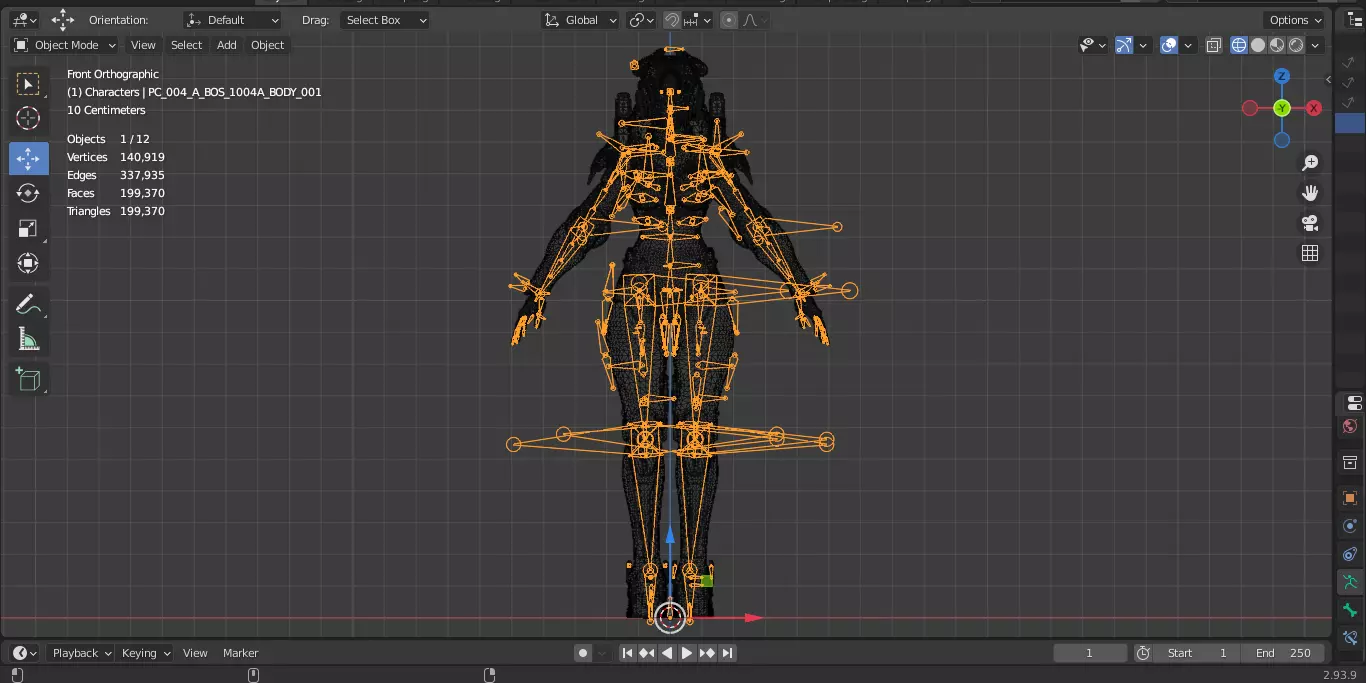
Task: Switch to solid shading
Action: point(1258,45)
